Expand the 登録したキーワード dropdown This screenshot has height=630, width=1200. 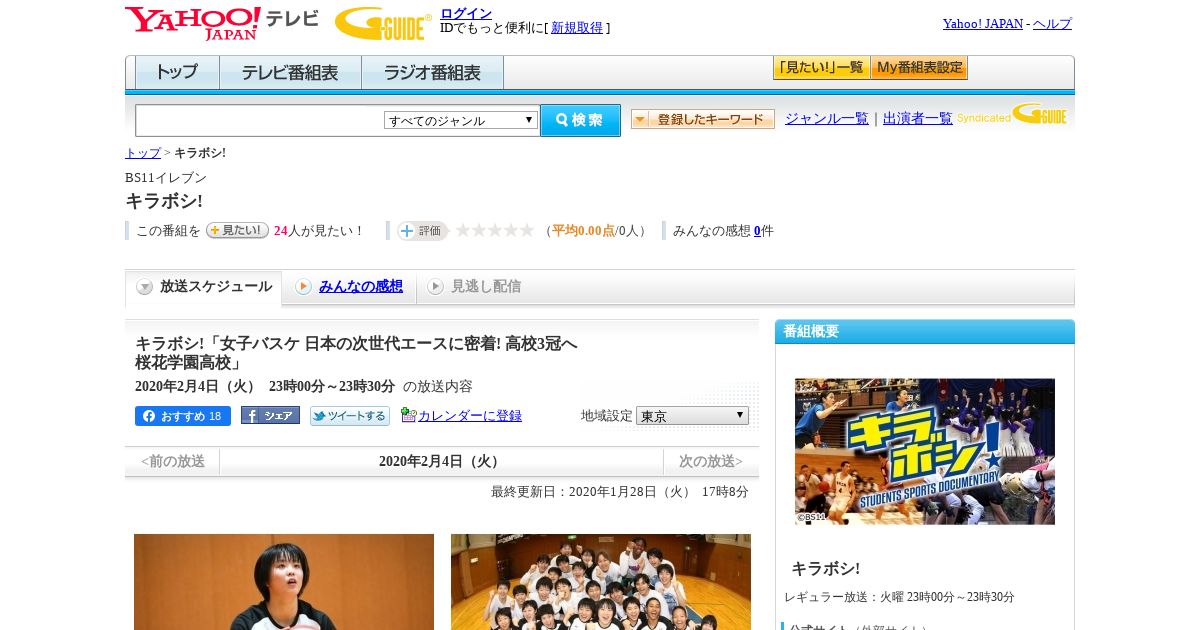(x=702, y=119)
